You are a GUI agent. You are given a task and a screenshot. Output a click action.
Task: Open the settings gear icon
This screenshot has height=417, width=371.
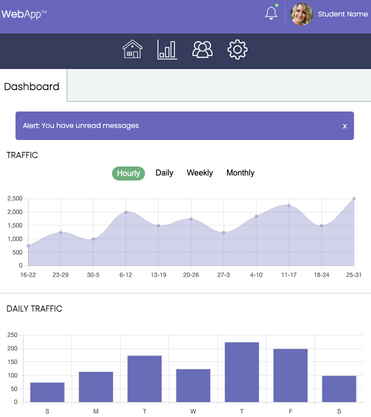coord(237,50)
